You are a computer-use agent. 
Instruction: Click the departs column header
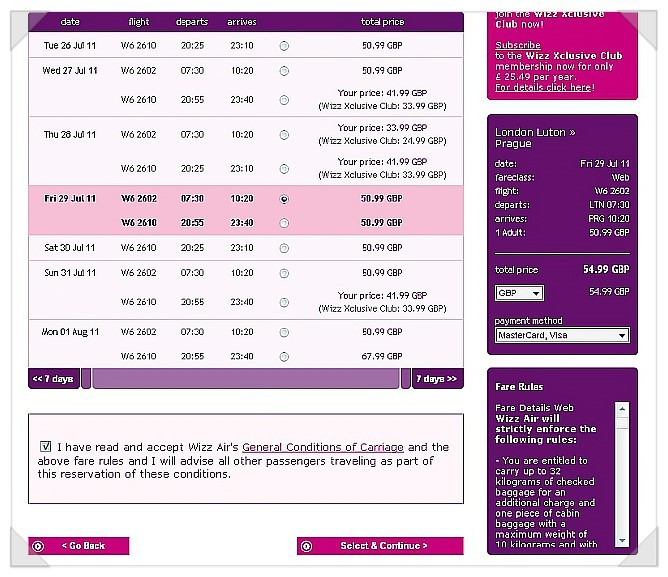click(x=192, y=22)
